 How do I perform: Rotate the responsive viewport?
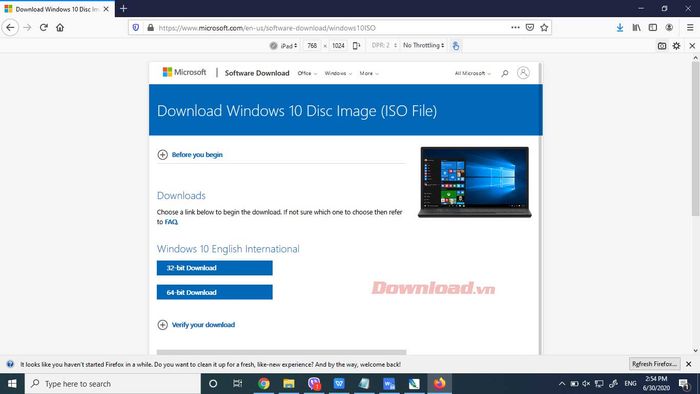356,46
